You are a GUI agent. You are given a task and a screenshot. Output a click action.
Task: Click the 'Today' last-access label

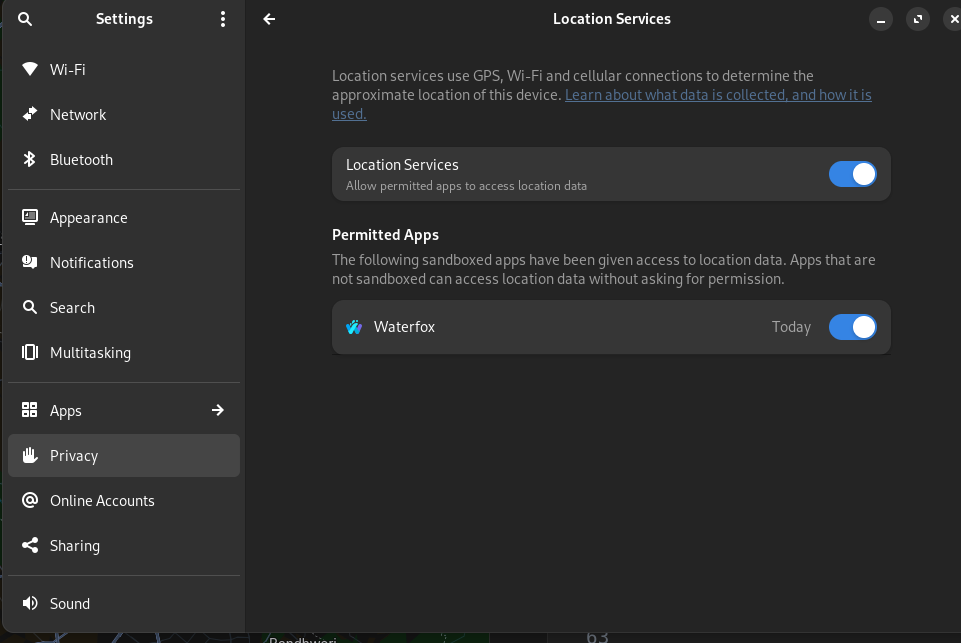(x=791, y=327)
